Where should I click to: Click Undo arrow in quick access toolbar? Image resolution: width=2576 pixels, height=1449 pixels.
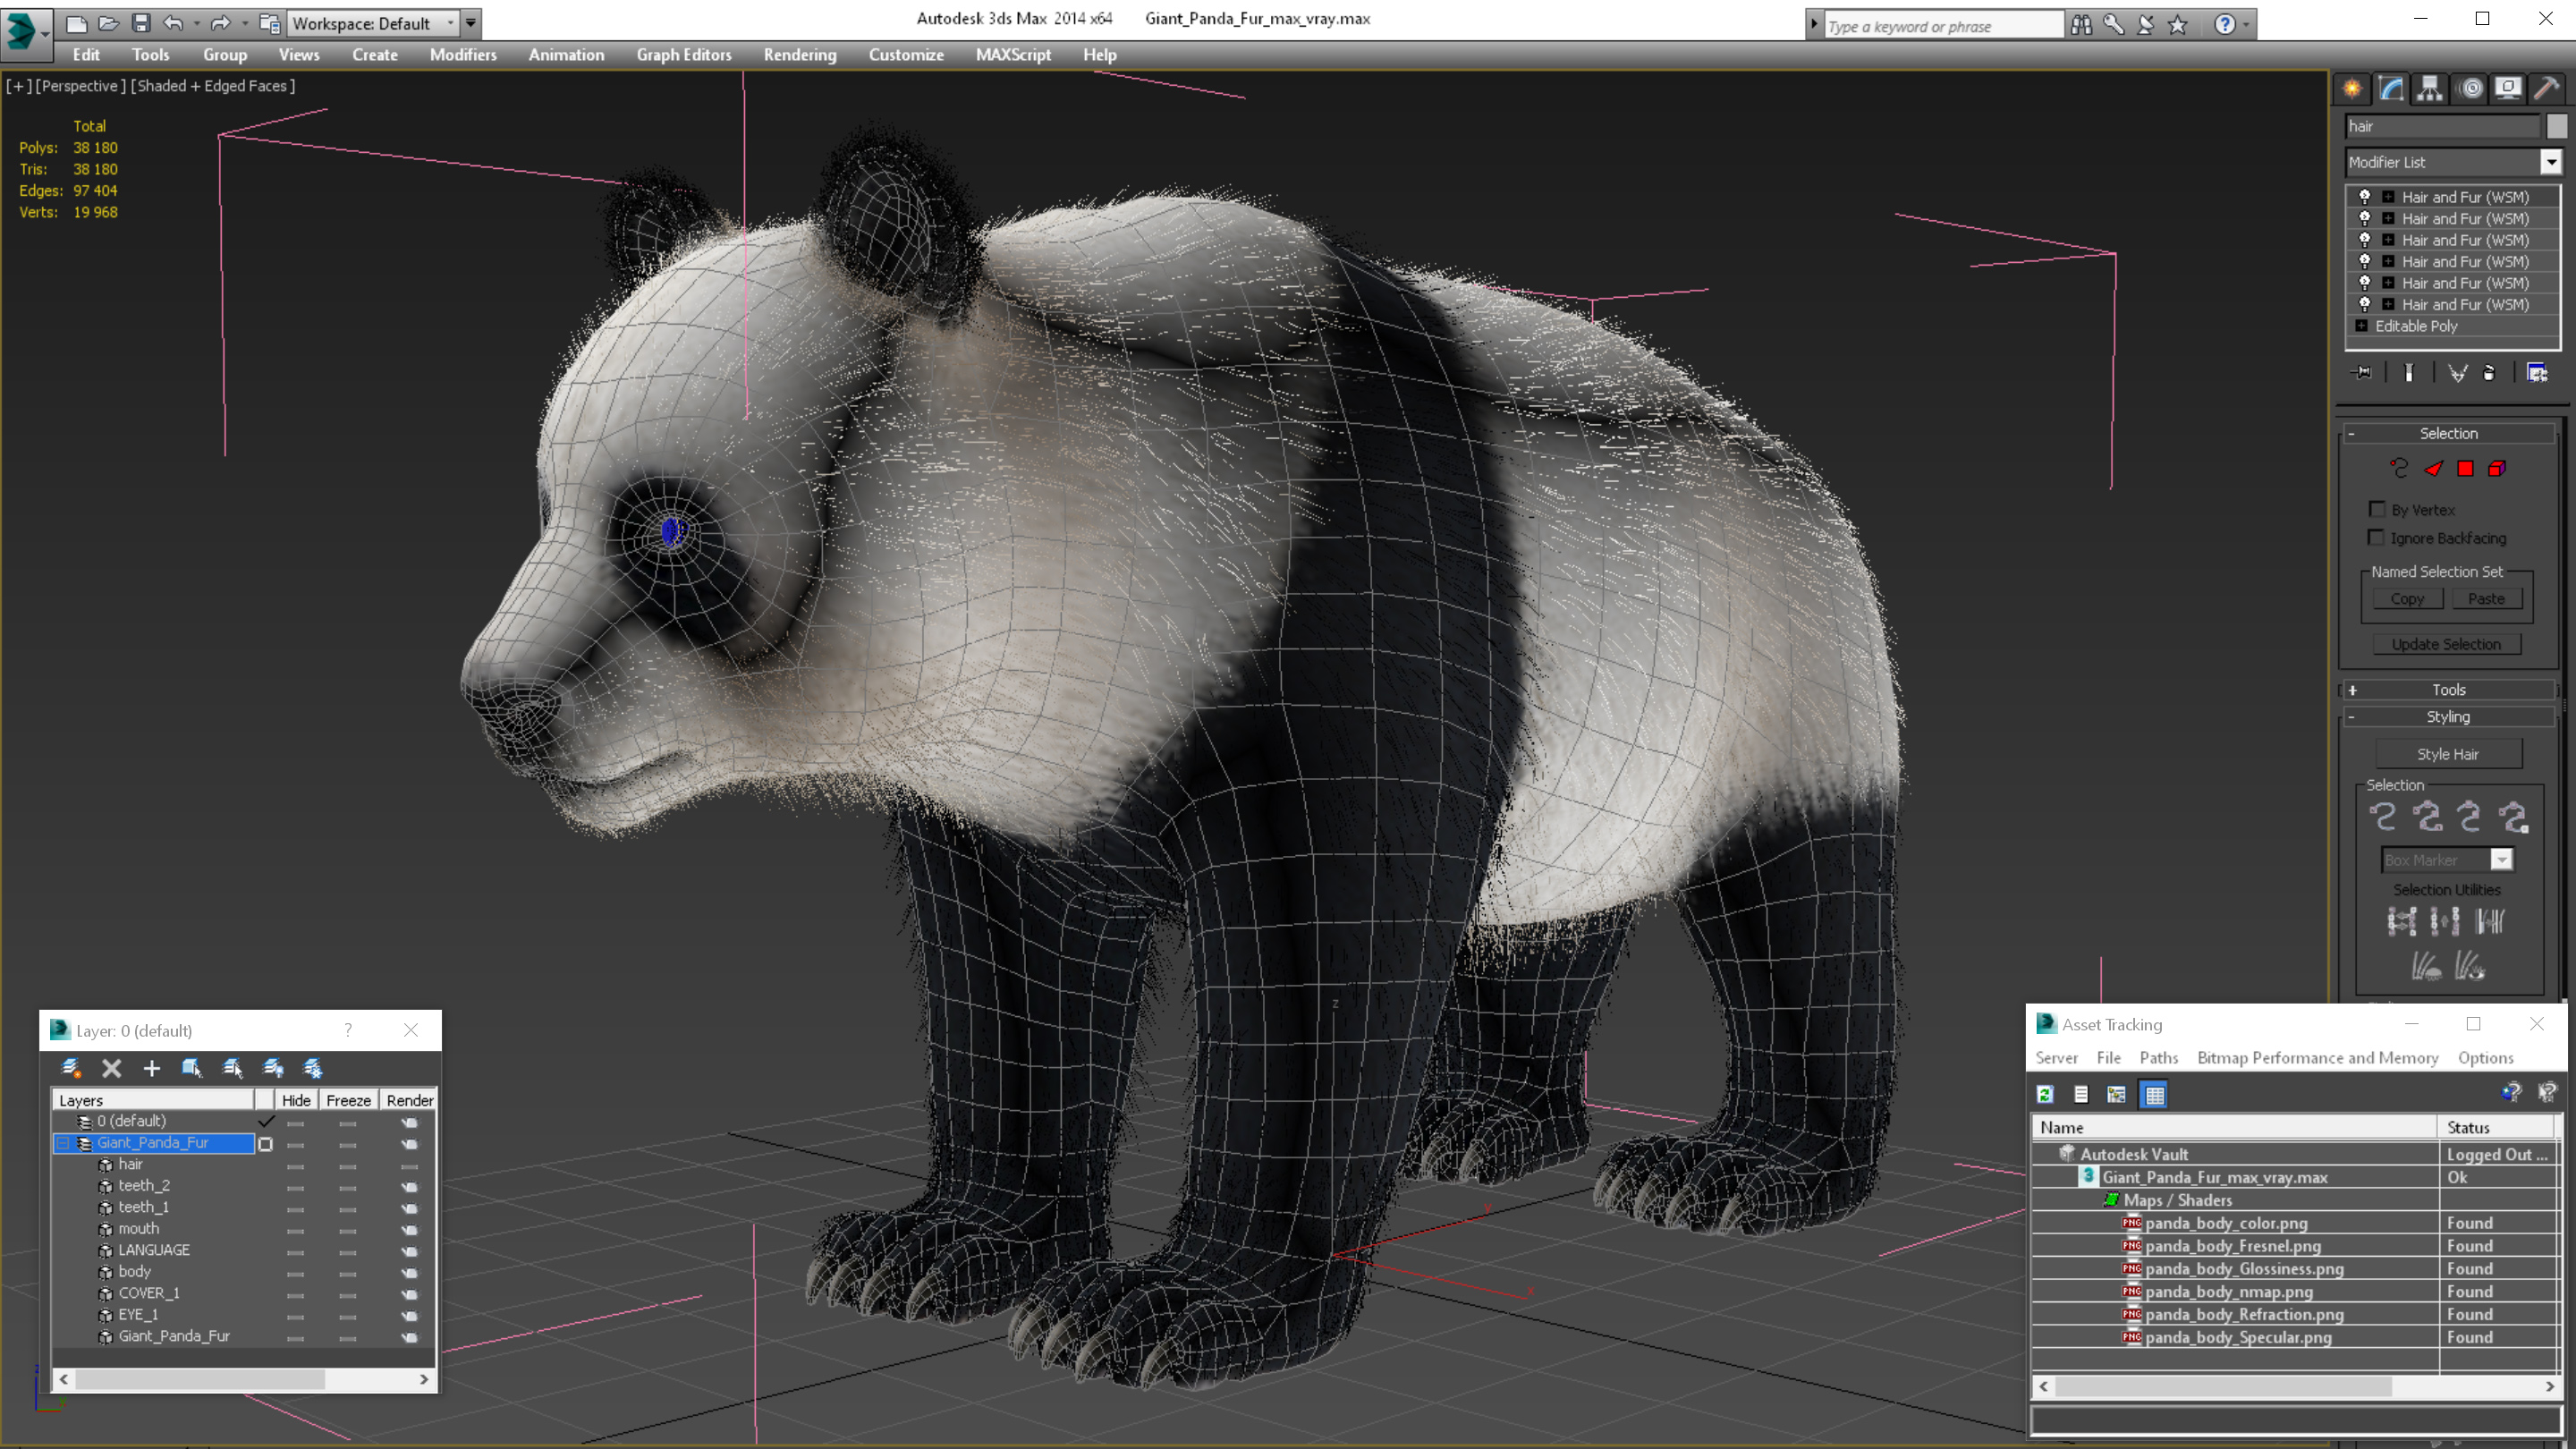click(x=173, y=22)
